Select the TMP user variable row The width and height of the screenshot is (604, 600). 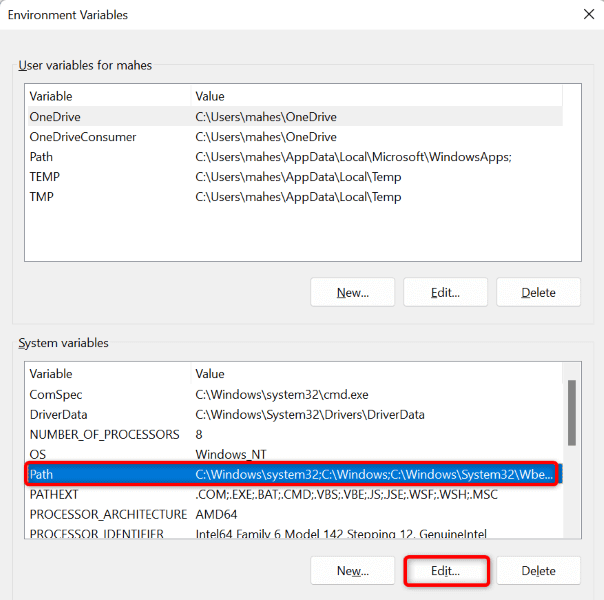click(x=295, y=197)
